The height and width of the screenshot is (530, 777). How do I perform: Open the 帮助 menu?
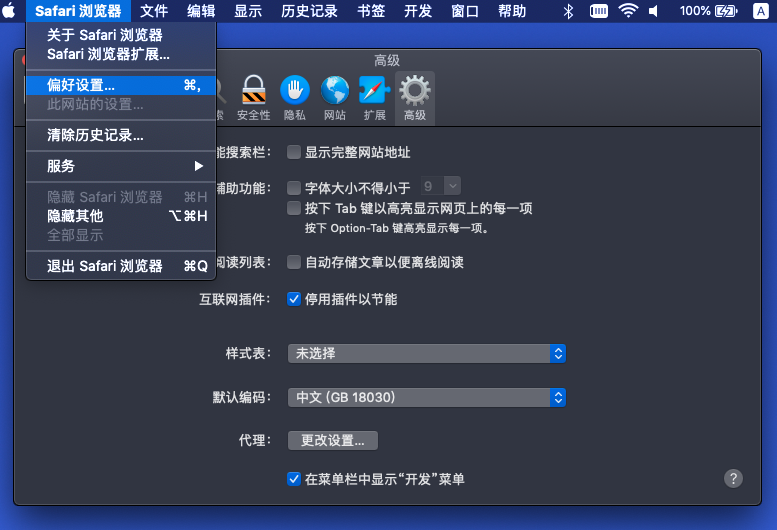tap(512, 11)
